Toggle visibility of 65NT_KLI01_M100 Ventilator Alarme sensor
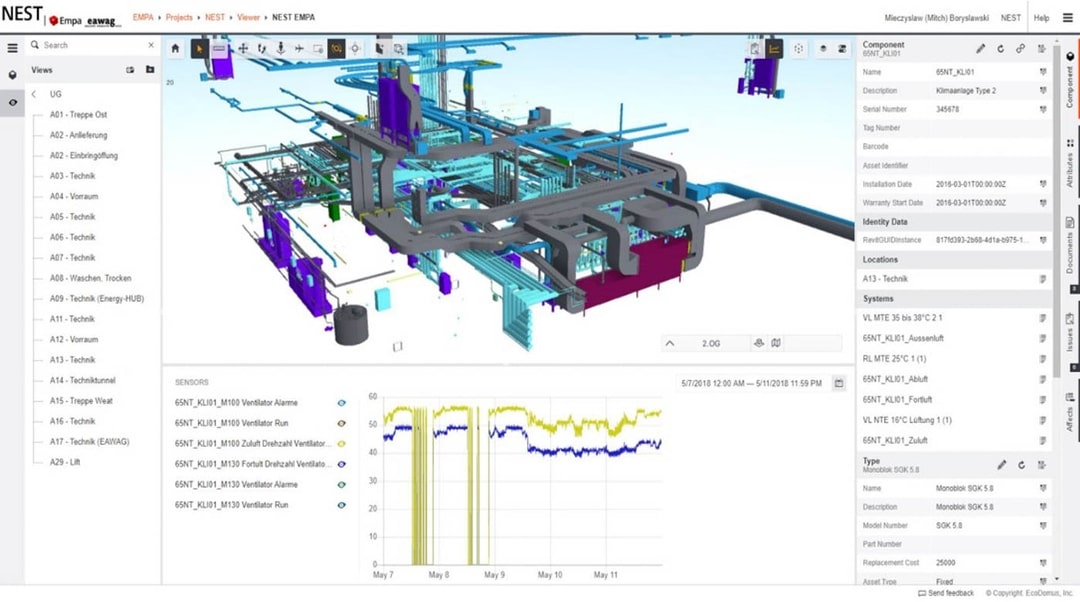This screenshot has height=602, width=1080. click(x=341, y=402)
